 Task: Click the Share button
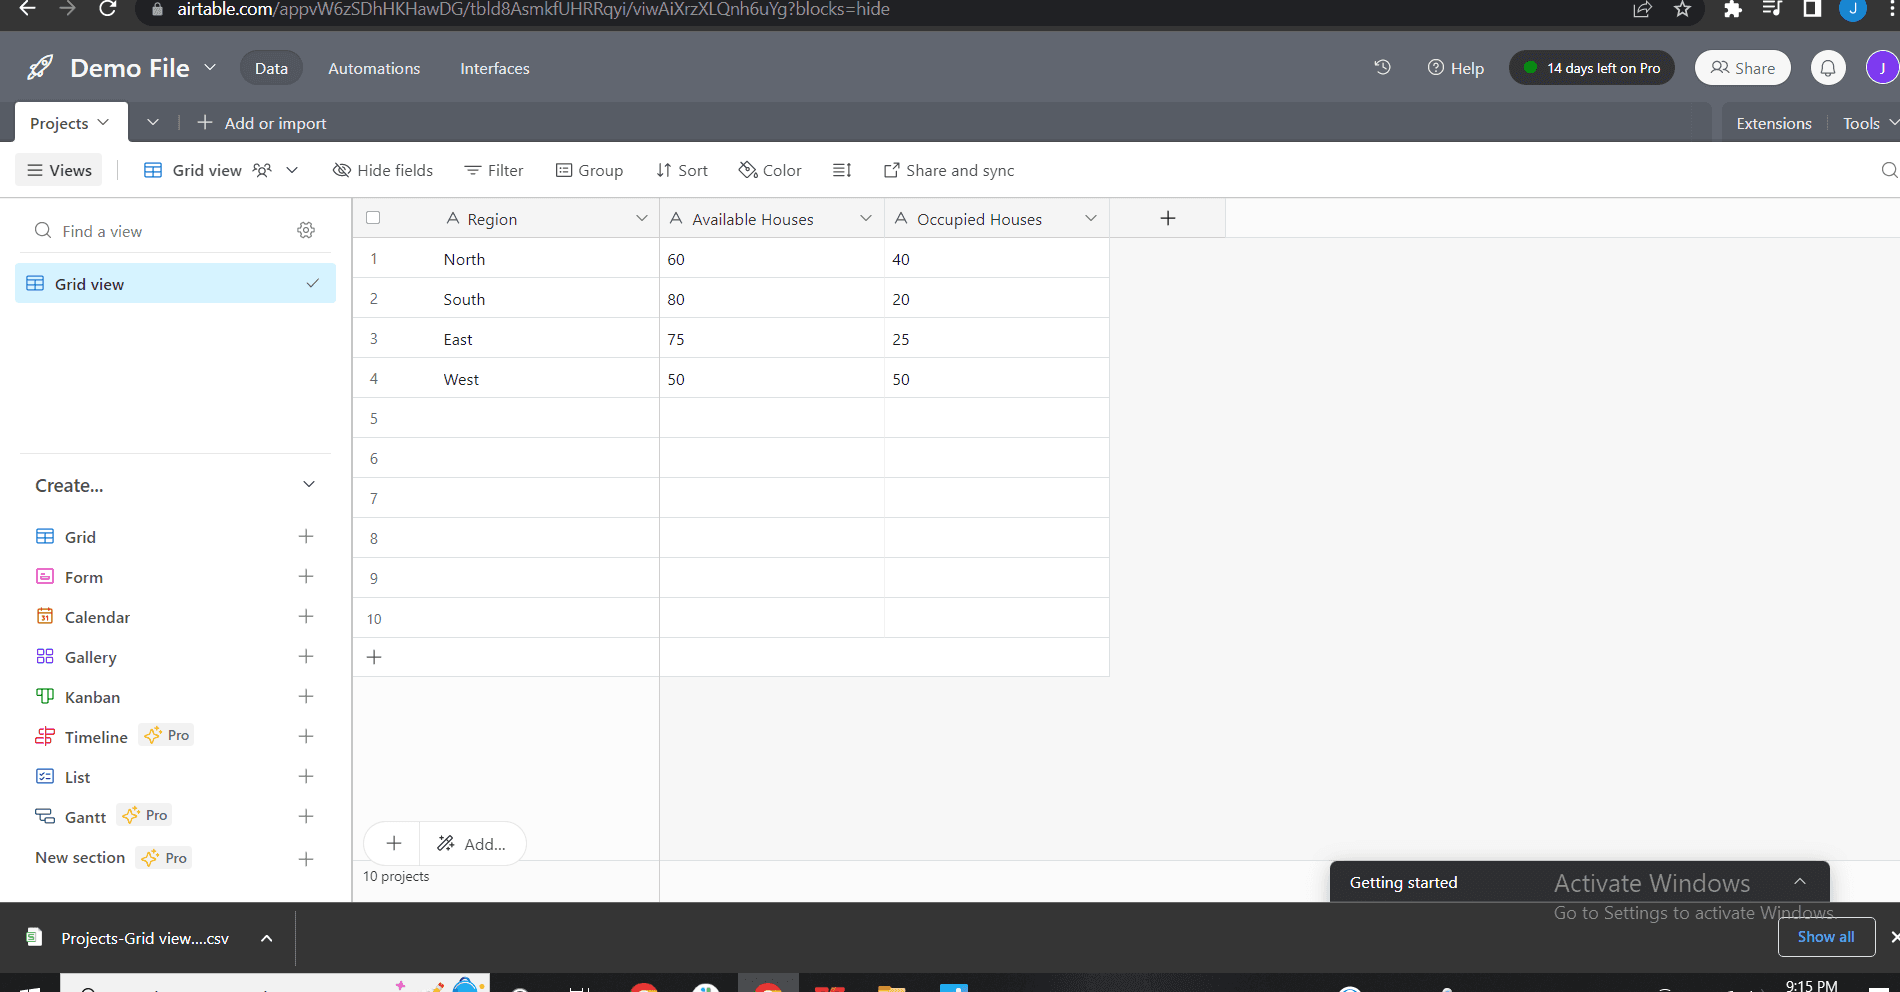1742,67
